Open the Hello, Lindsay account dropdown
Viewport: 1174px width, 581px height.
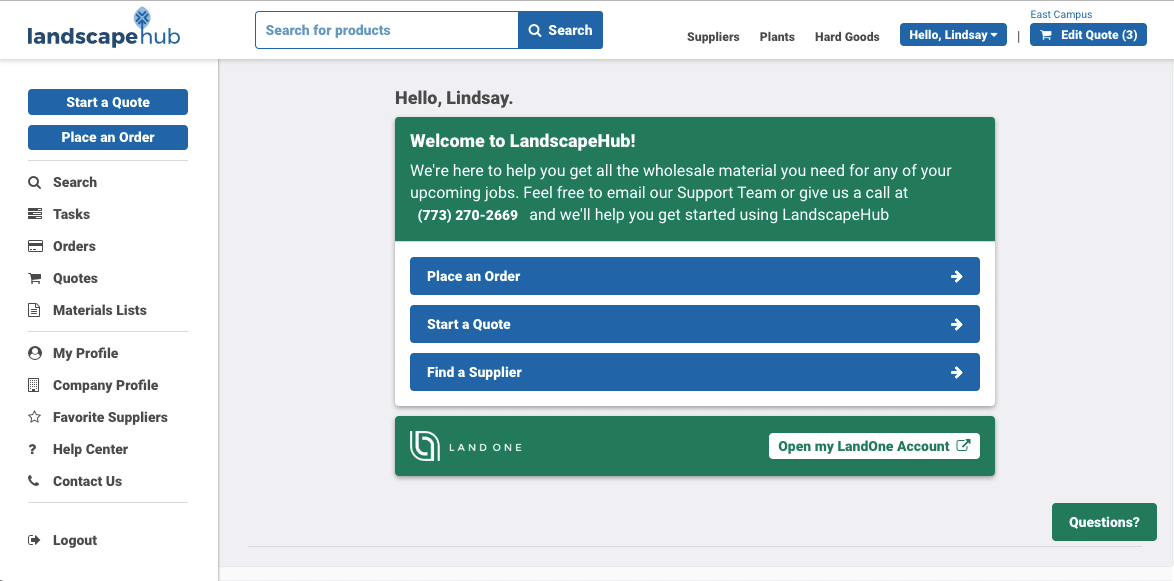click(953, 35)
